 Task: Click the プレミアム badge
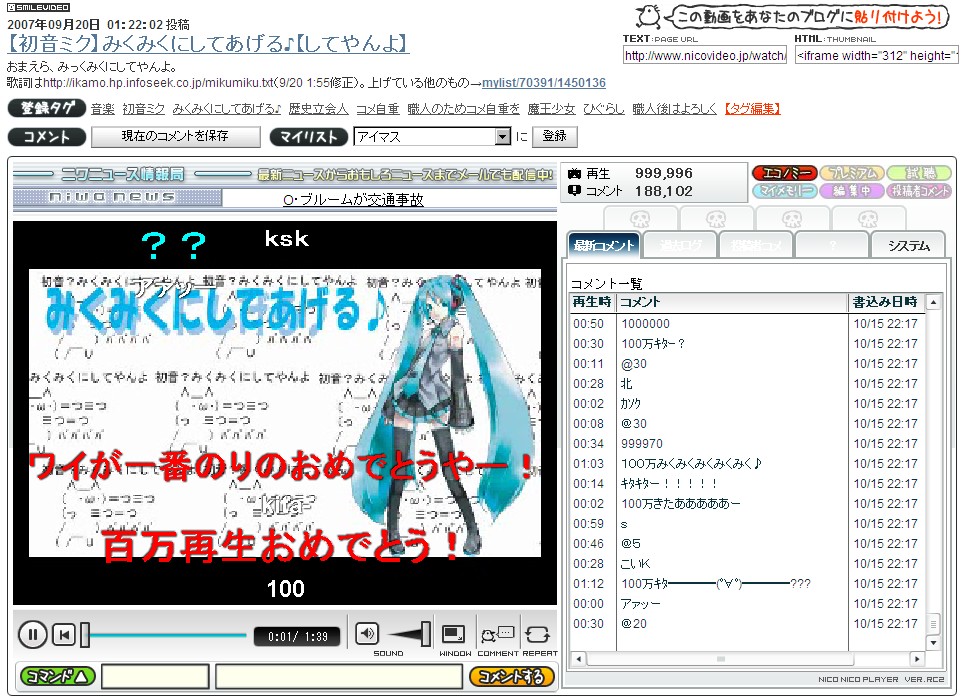(x=852, y=173)
